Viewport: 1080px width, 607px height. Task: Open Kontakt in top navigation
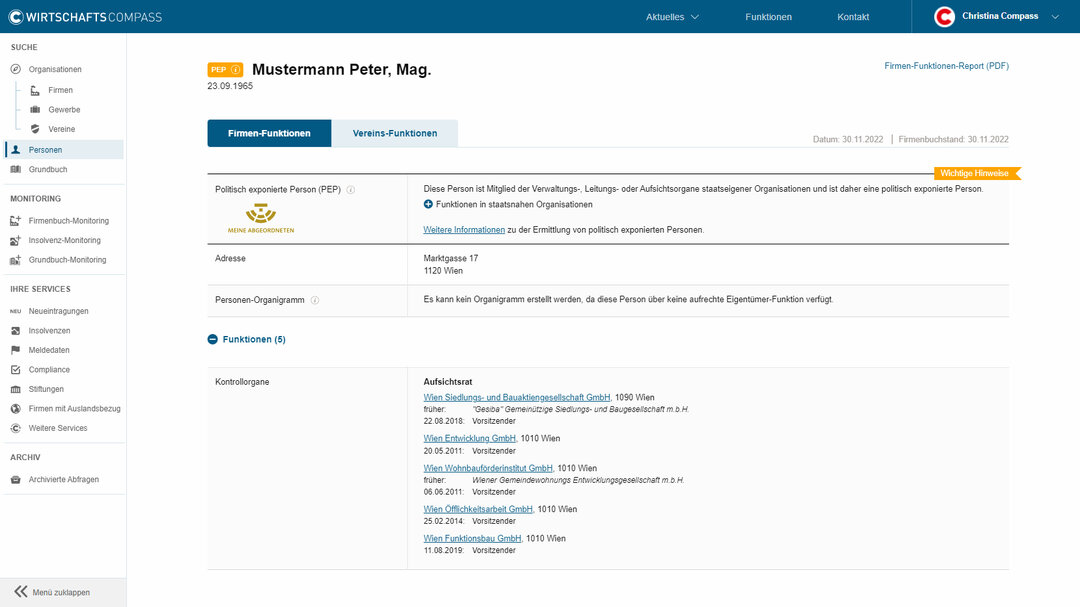(x=853, y=17)
